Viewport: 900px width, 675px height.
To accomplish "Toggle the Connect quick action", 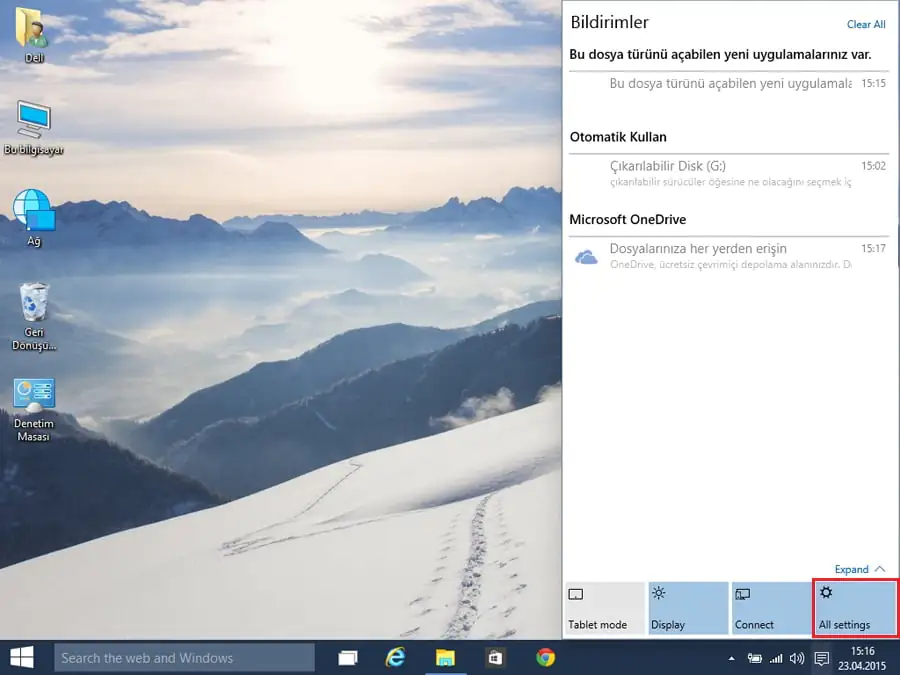I will click(771, 608).
